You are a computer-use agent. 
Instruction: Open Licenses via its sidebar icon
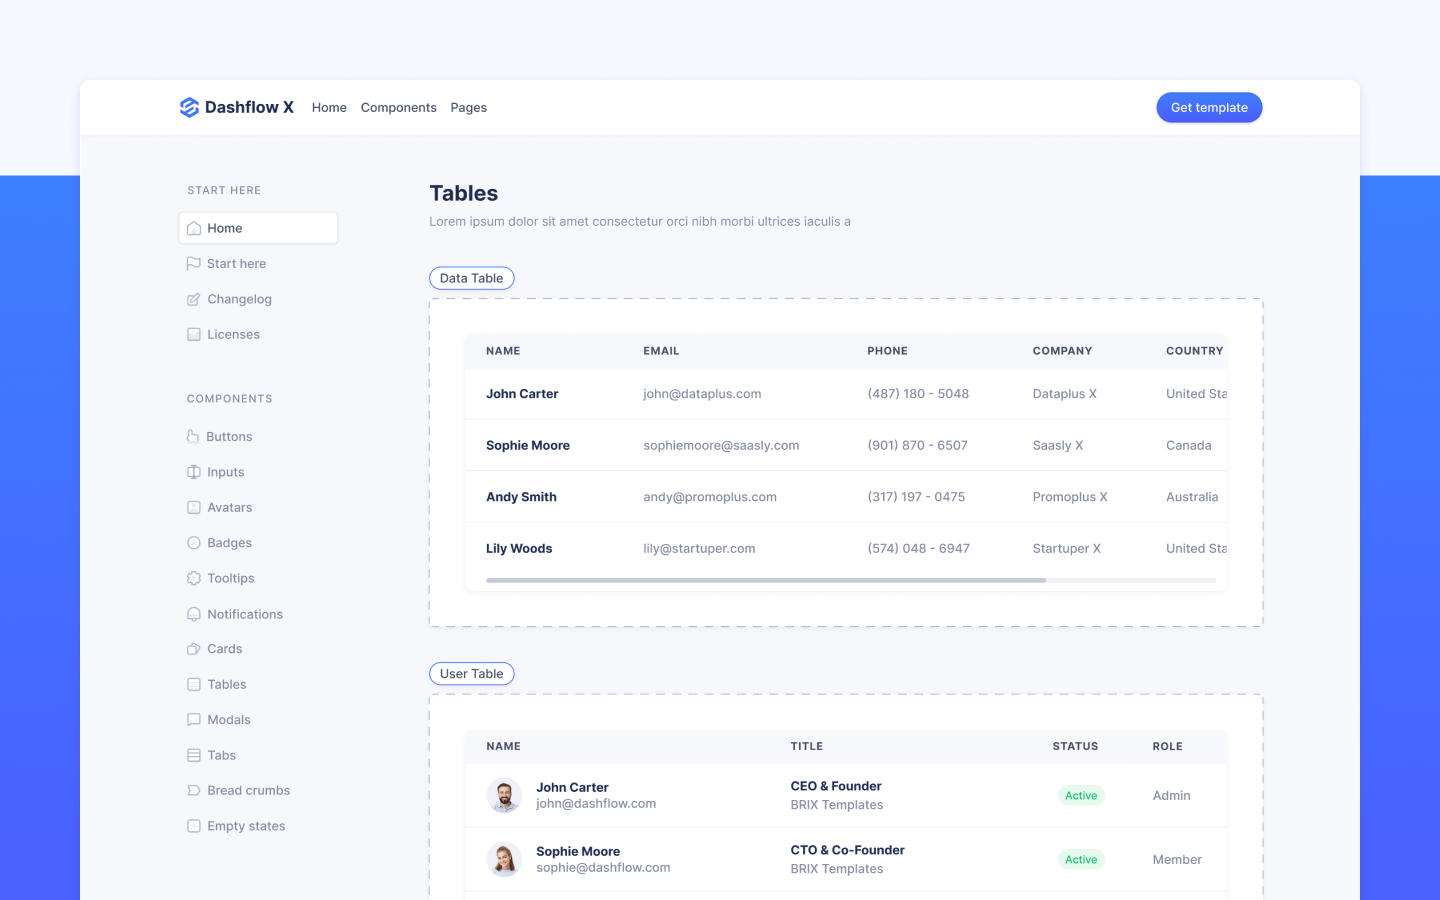click(193, 334)
